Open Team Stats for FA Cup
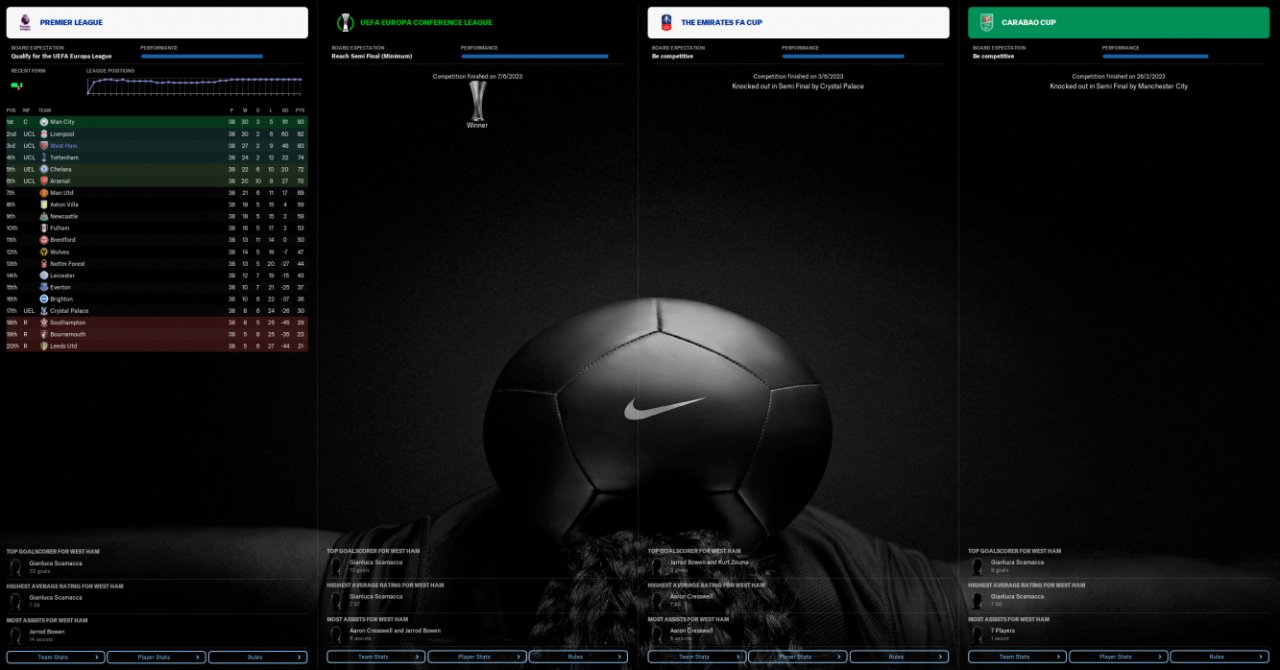 (697, 657)
